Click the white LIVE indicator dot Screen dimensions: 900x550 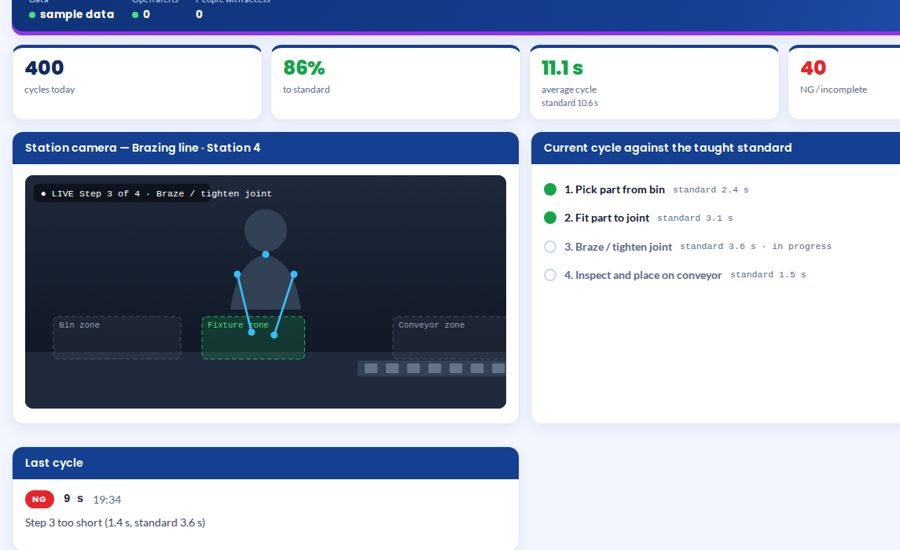coord(44,194)
